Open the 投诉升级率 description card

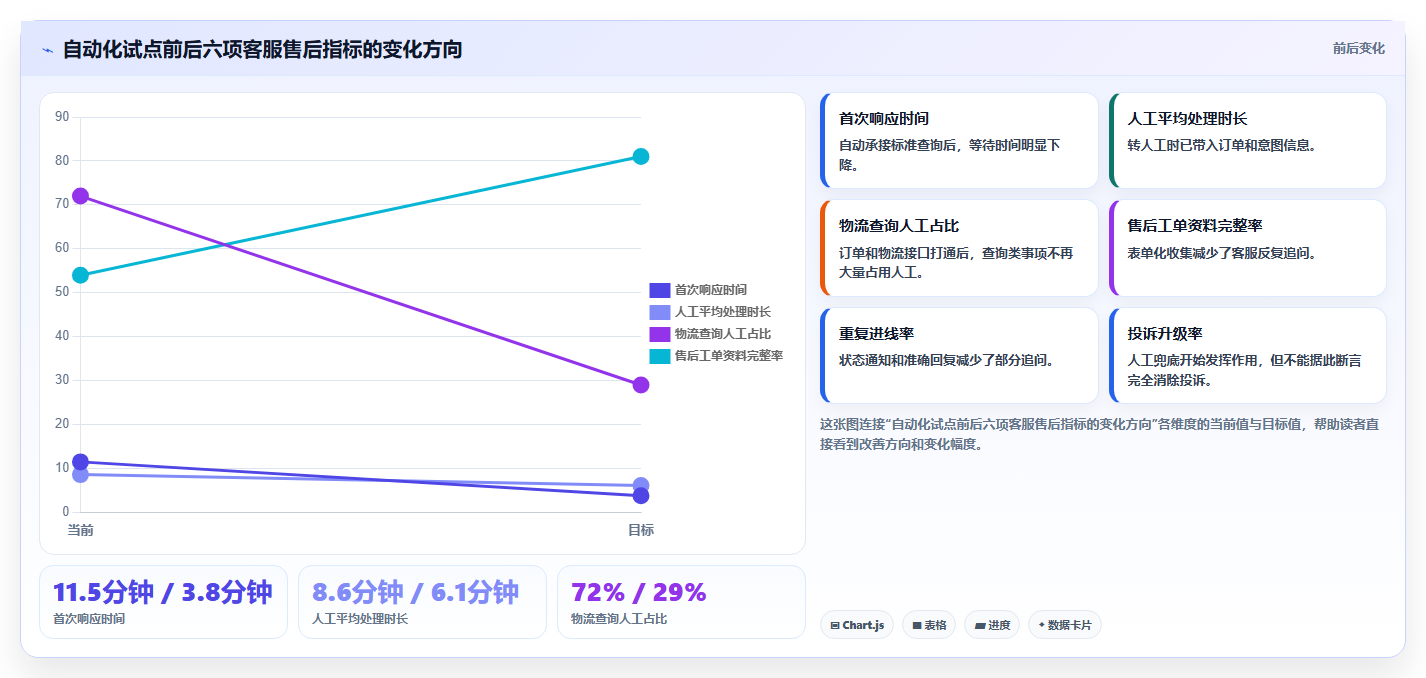[1248, 355]
